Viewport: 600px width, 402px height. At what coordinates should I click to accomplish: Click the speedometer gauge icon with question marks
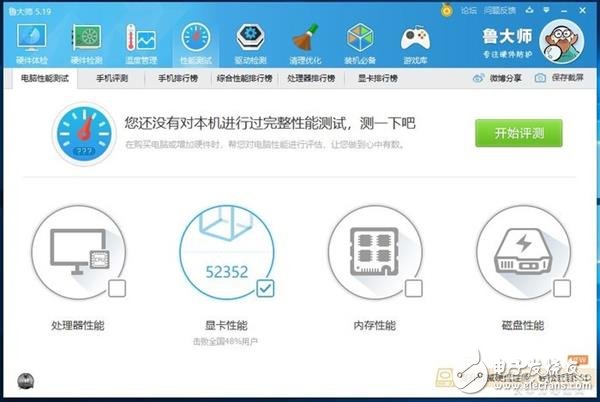(84, 134)
